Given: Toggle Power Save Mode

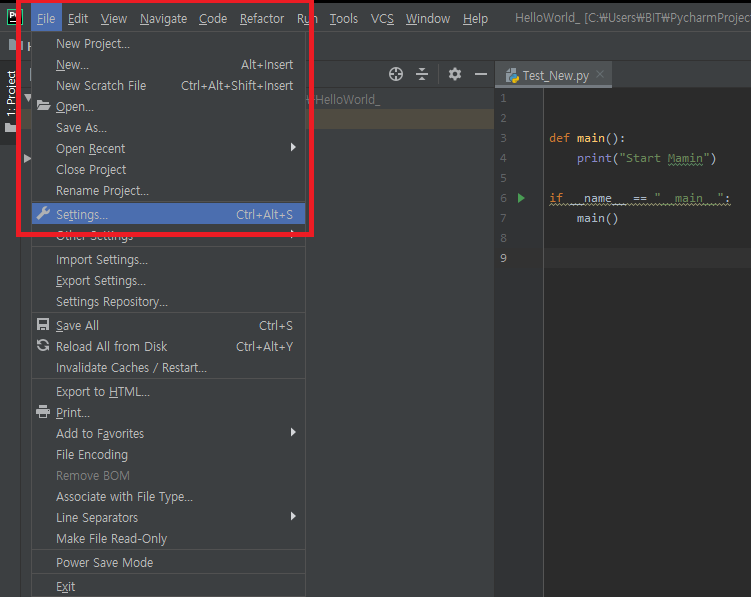Looking at the screenshot, I should [x=168, y=563].
